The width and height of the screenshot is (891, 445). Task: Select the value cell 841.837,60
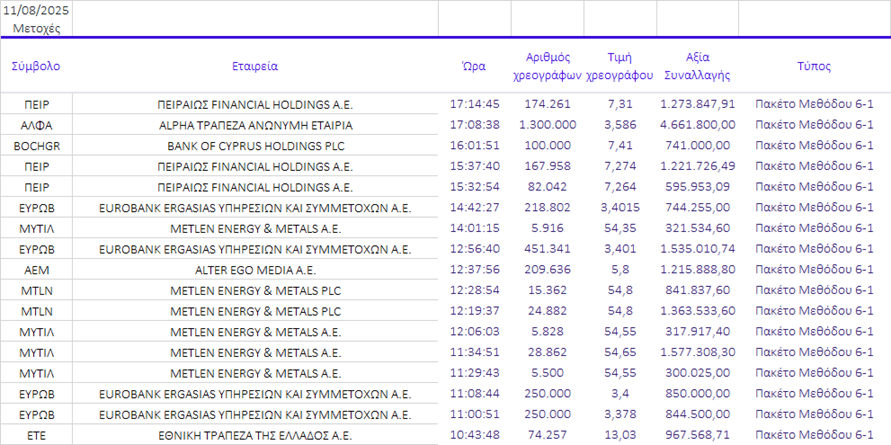697,290
